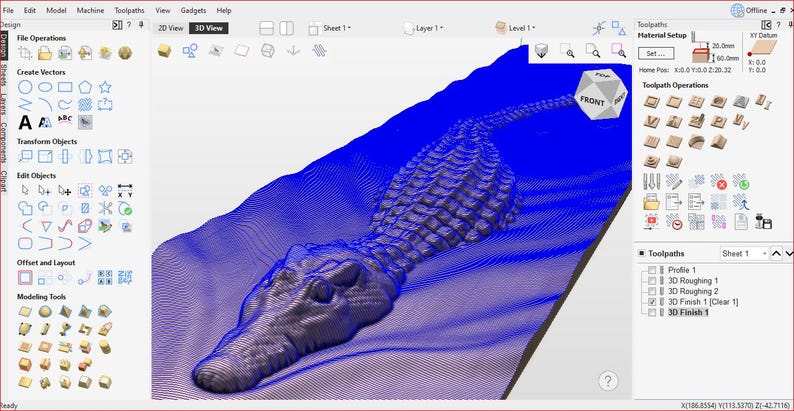
Task: Open the Toolpaths menu
Action: (129, 10)
